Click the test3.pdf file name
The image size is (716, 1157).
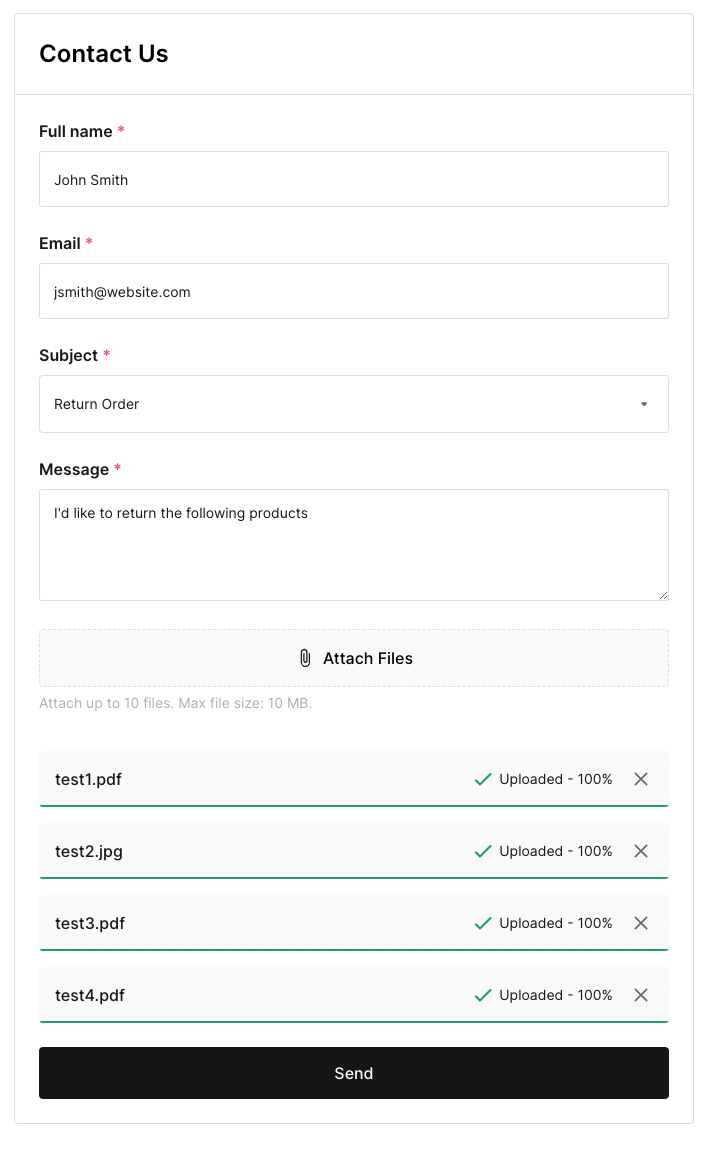click(90, 923)
